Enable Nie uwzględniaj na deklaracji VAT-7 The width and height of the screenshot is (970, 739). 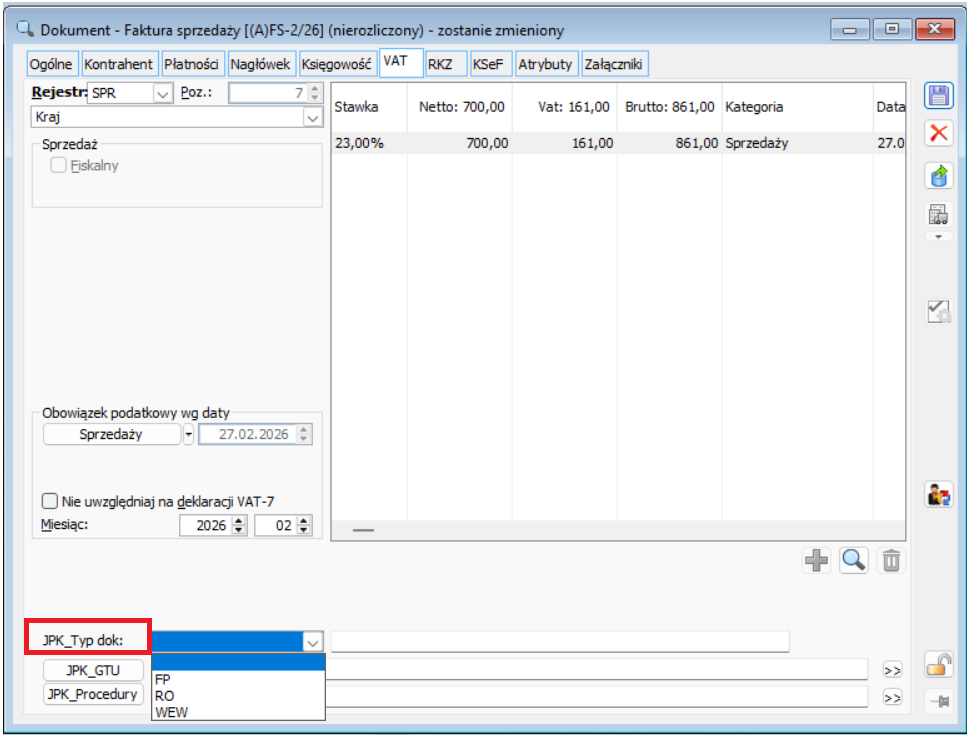point(50,502)
